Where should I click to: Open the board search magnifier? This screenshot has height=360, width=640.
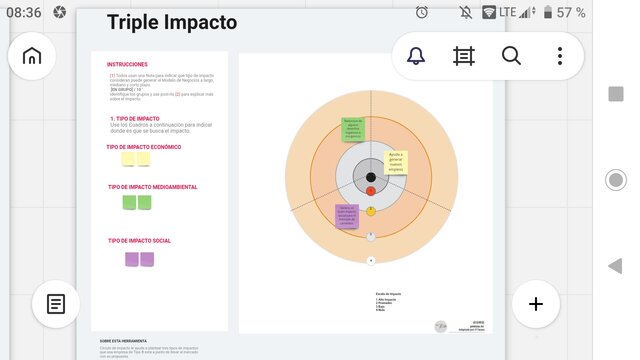[511, 56]
